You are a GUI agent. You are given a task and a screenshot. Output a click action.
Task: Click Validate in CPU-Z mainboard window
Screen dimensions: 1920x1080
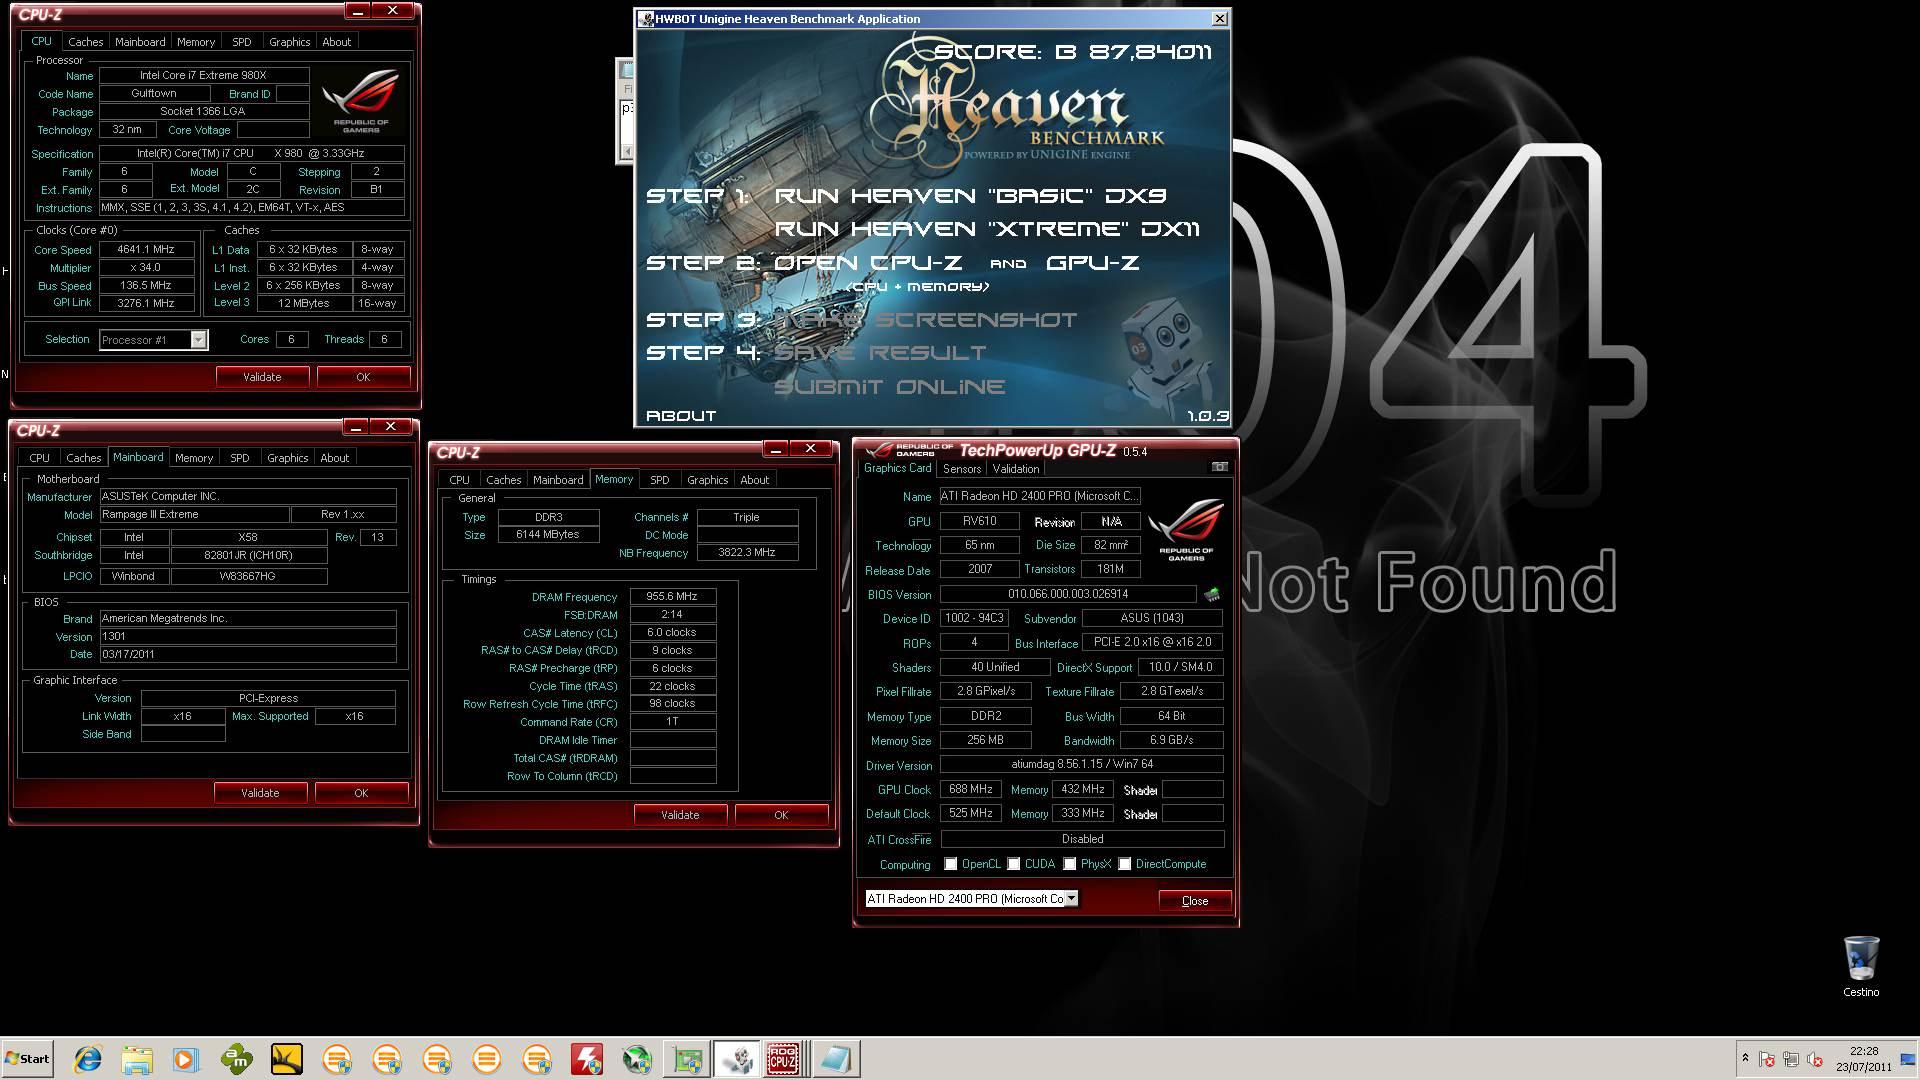(x=260, y=793)
